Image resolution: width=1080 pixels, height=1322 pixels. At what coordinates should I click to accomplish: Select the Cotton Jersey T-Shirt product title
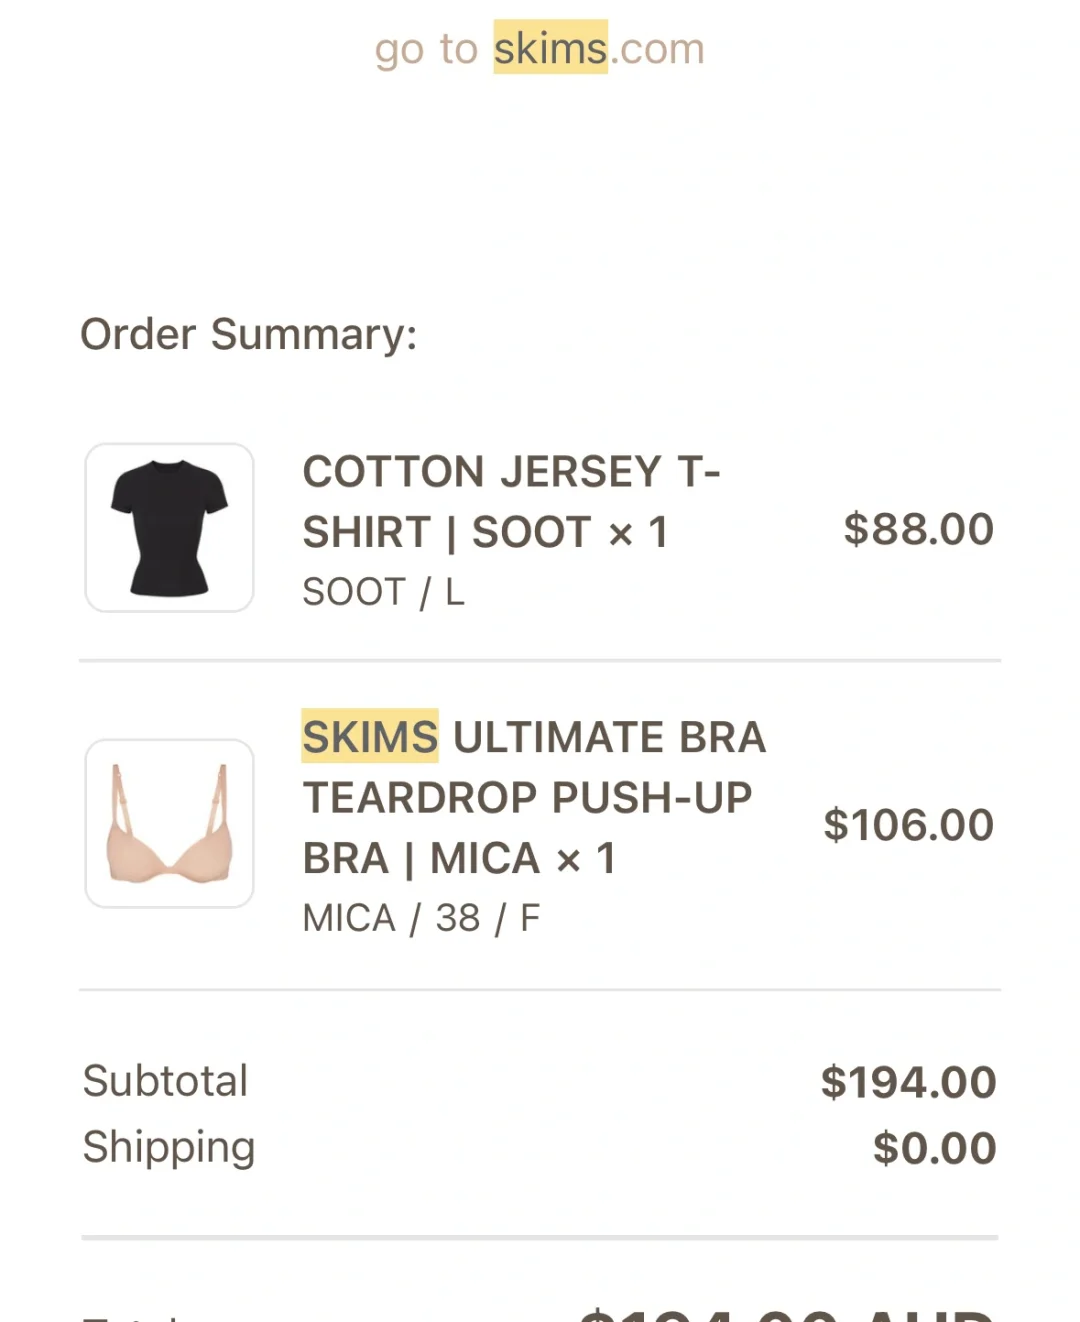tap(511, 502)
